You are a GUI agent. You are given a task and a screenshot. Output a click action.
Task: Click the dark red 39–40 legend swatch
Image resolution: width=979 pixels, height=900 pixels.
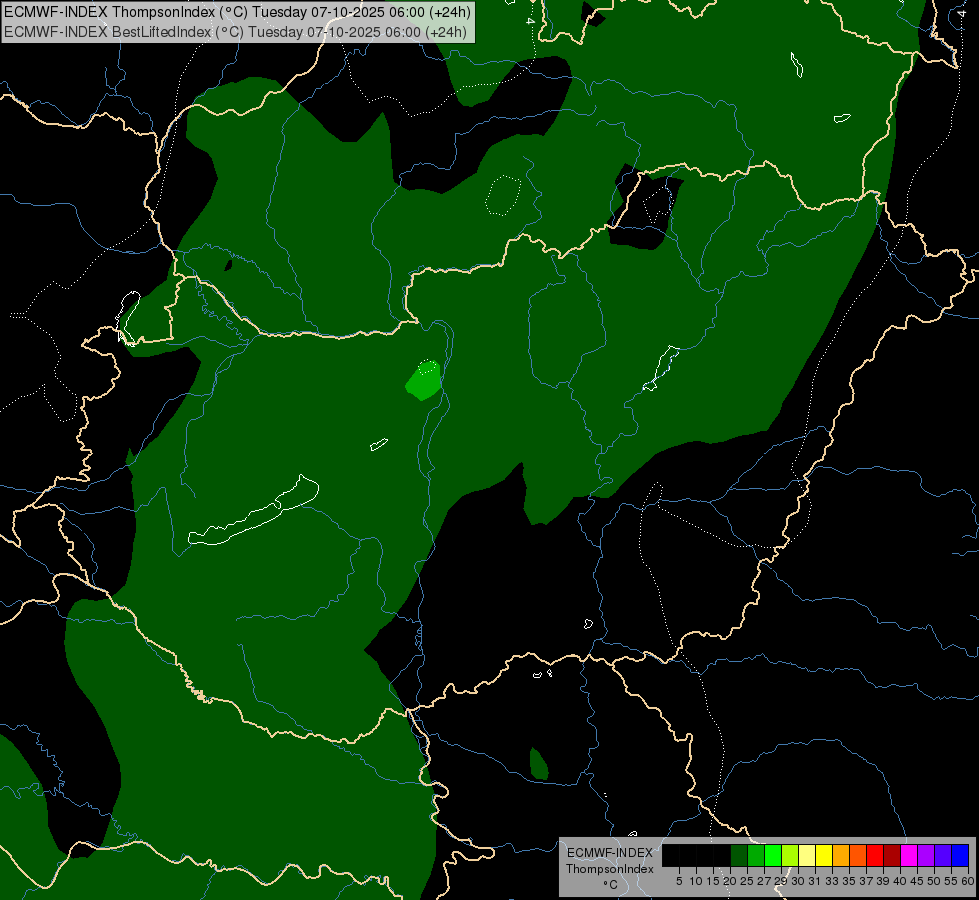[x=891, y=855]
